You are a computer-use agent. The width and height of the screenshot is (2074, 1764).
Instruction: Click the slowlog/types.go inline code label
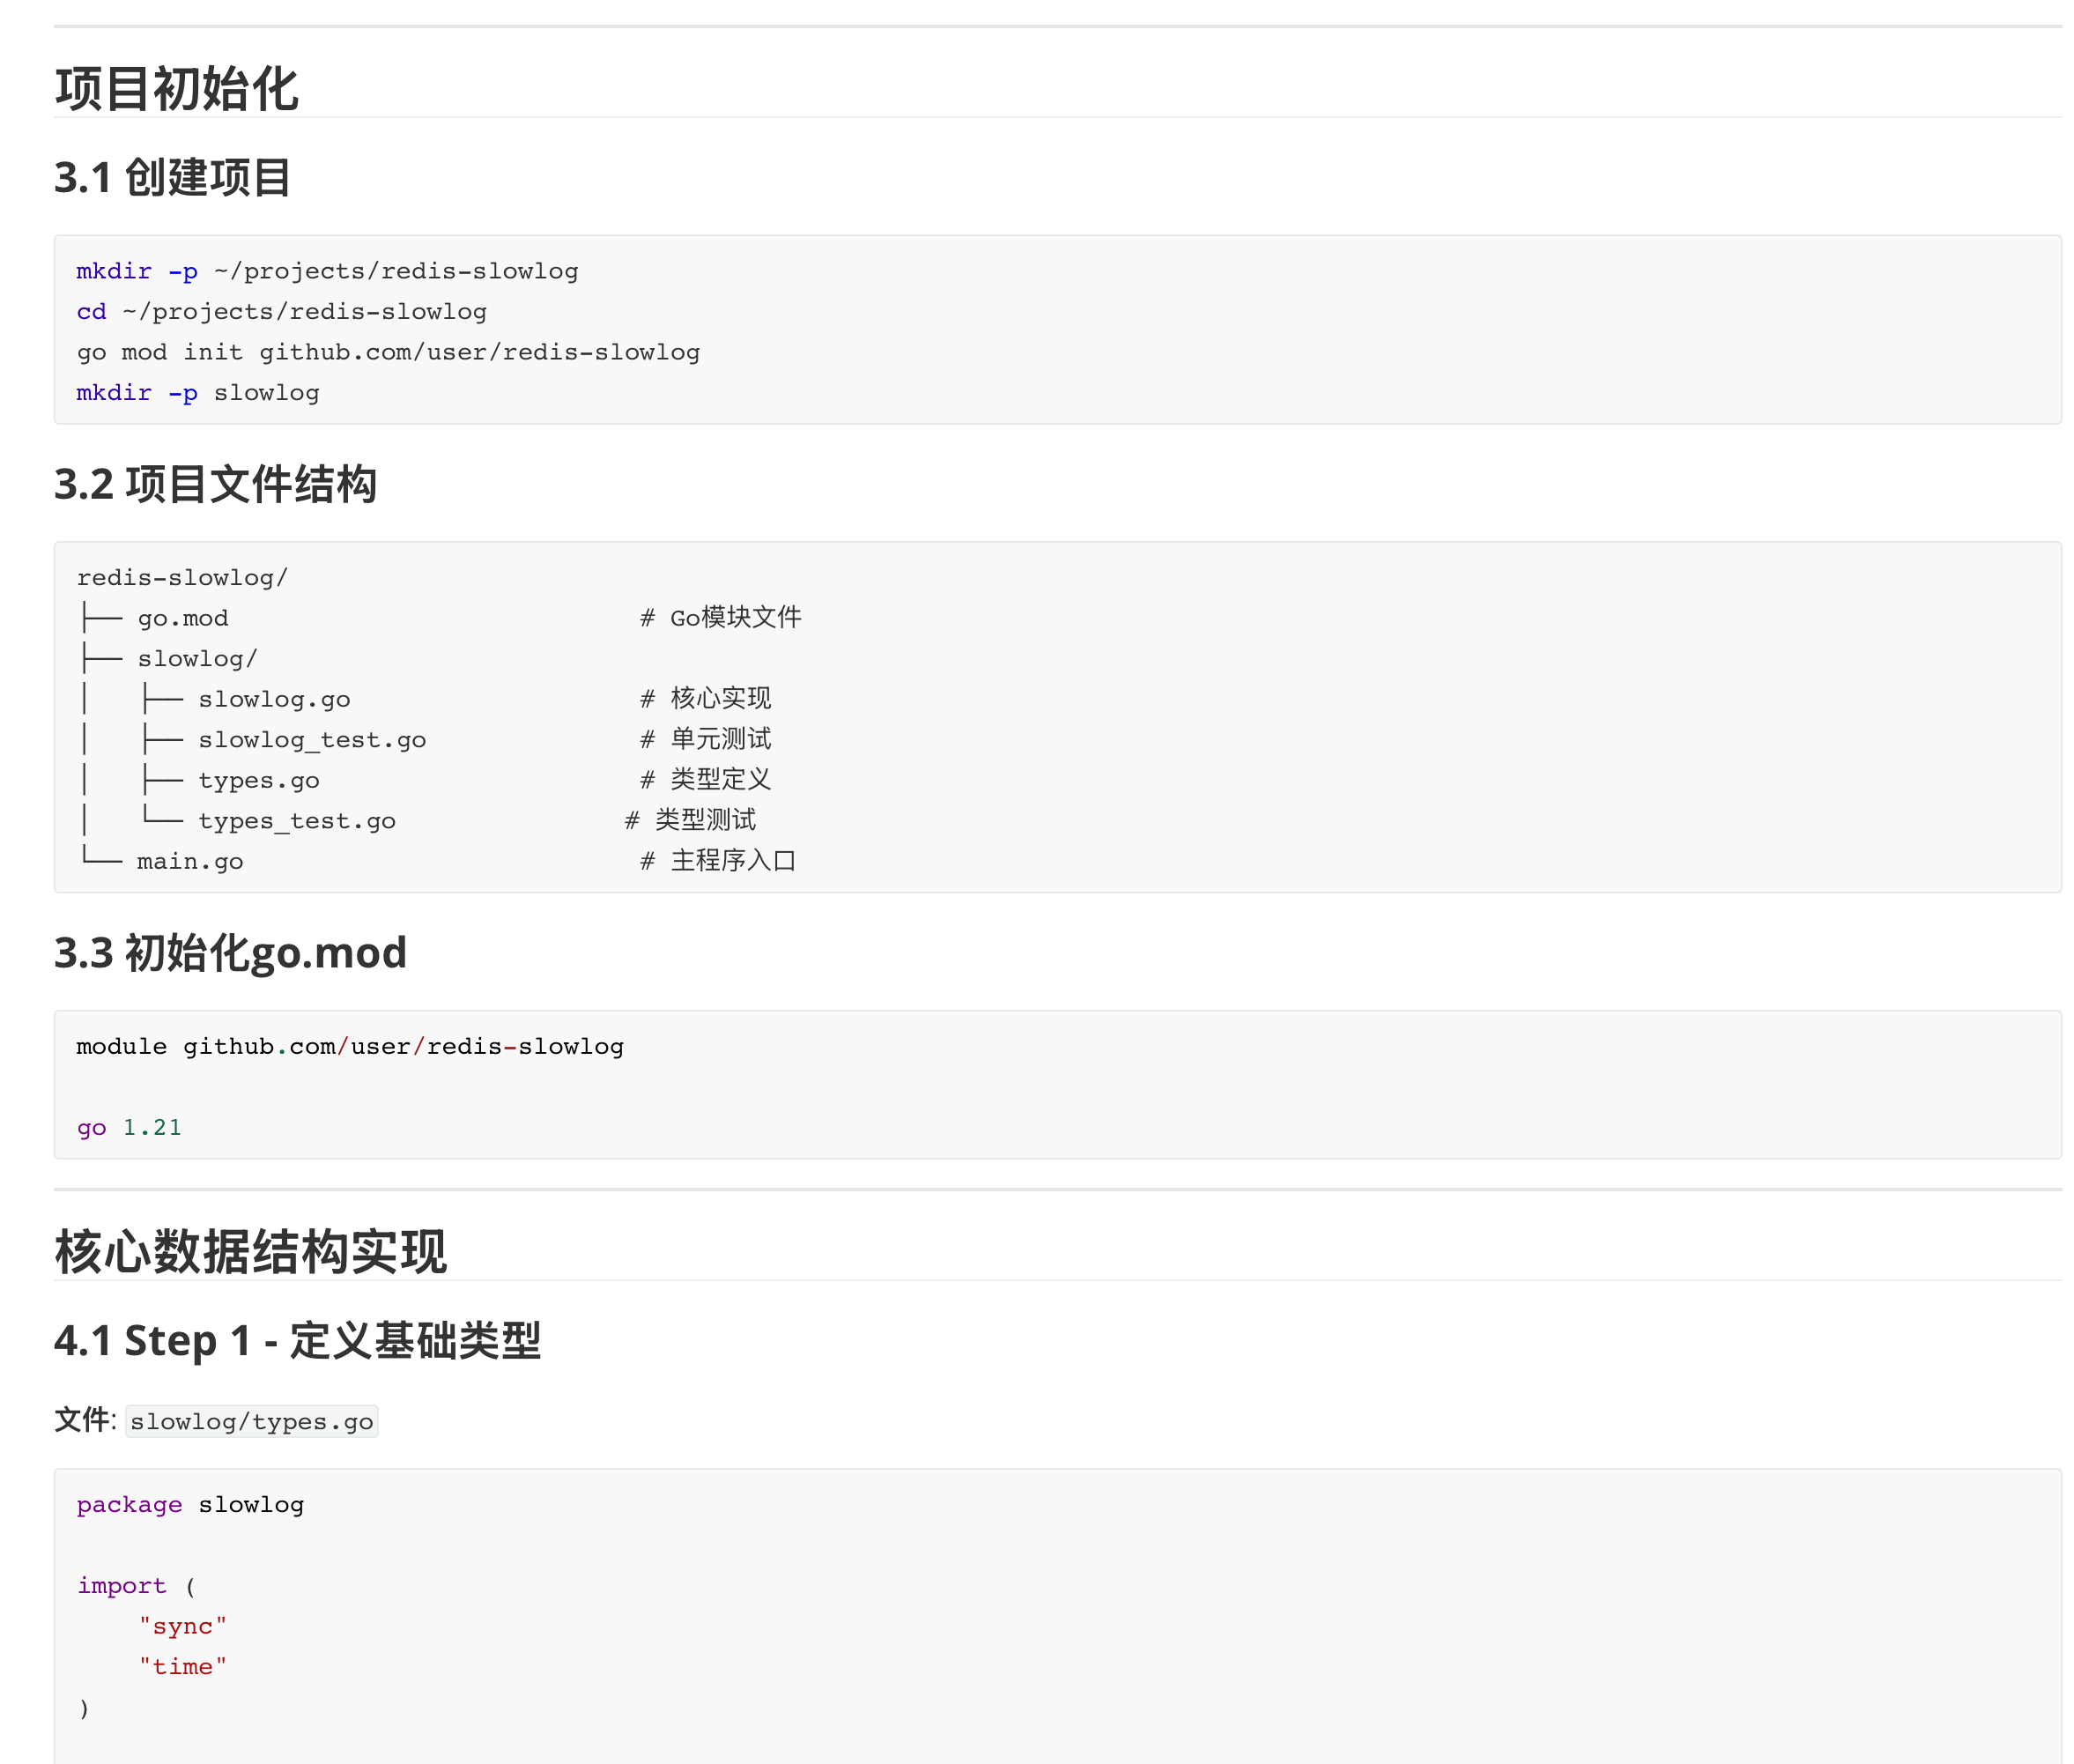[x=251, y=1421]
